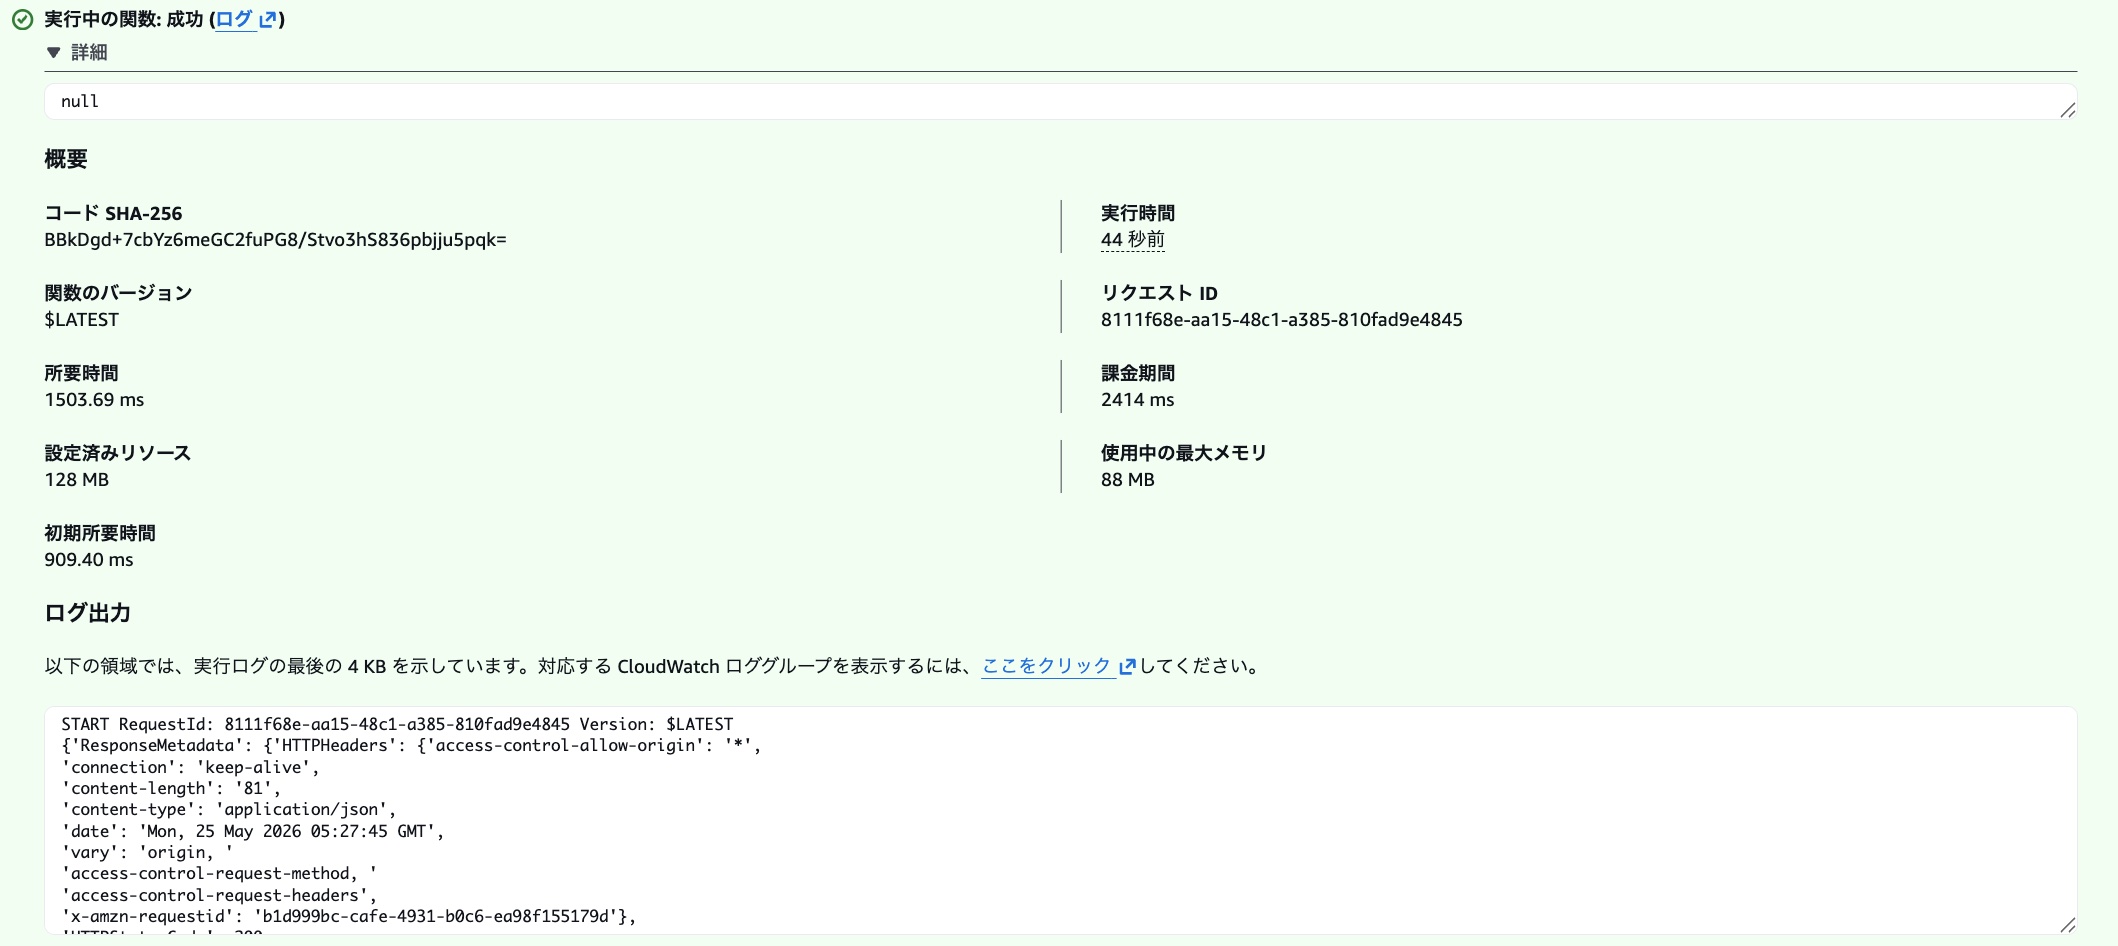Click the 'date' Mon, 25 May 2026 log line

pyautogui.click(x=253, y=831)
